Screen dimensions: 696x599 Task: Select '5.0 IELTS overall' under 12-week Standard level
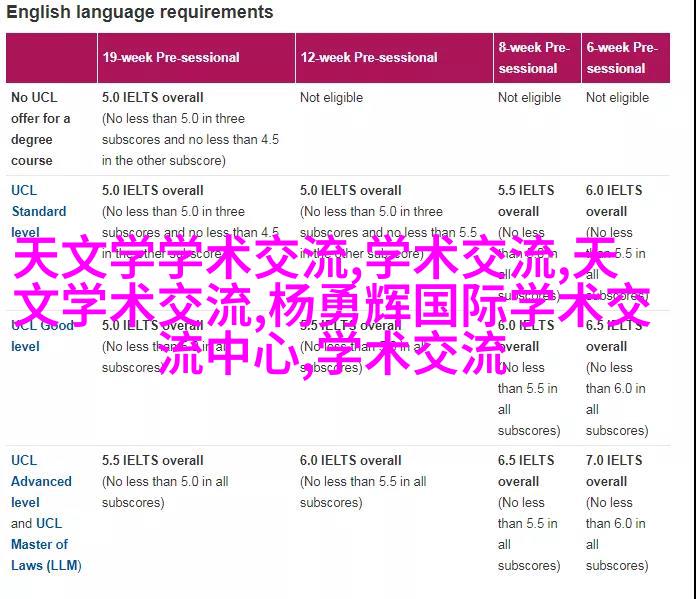(x=351, y=190)
